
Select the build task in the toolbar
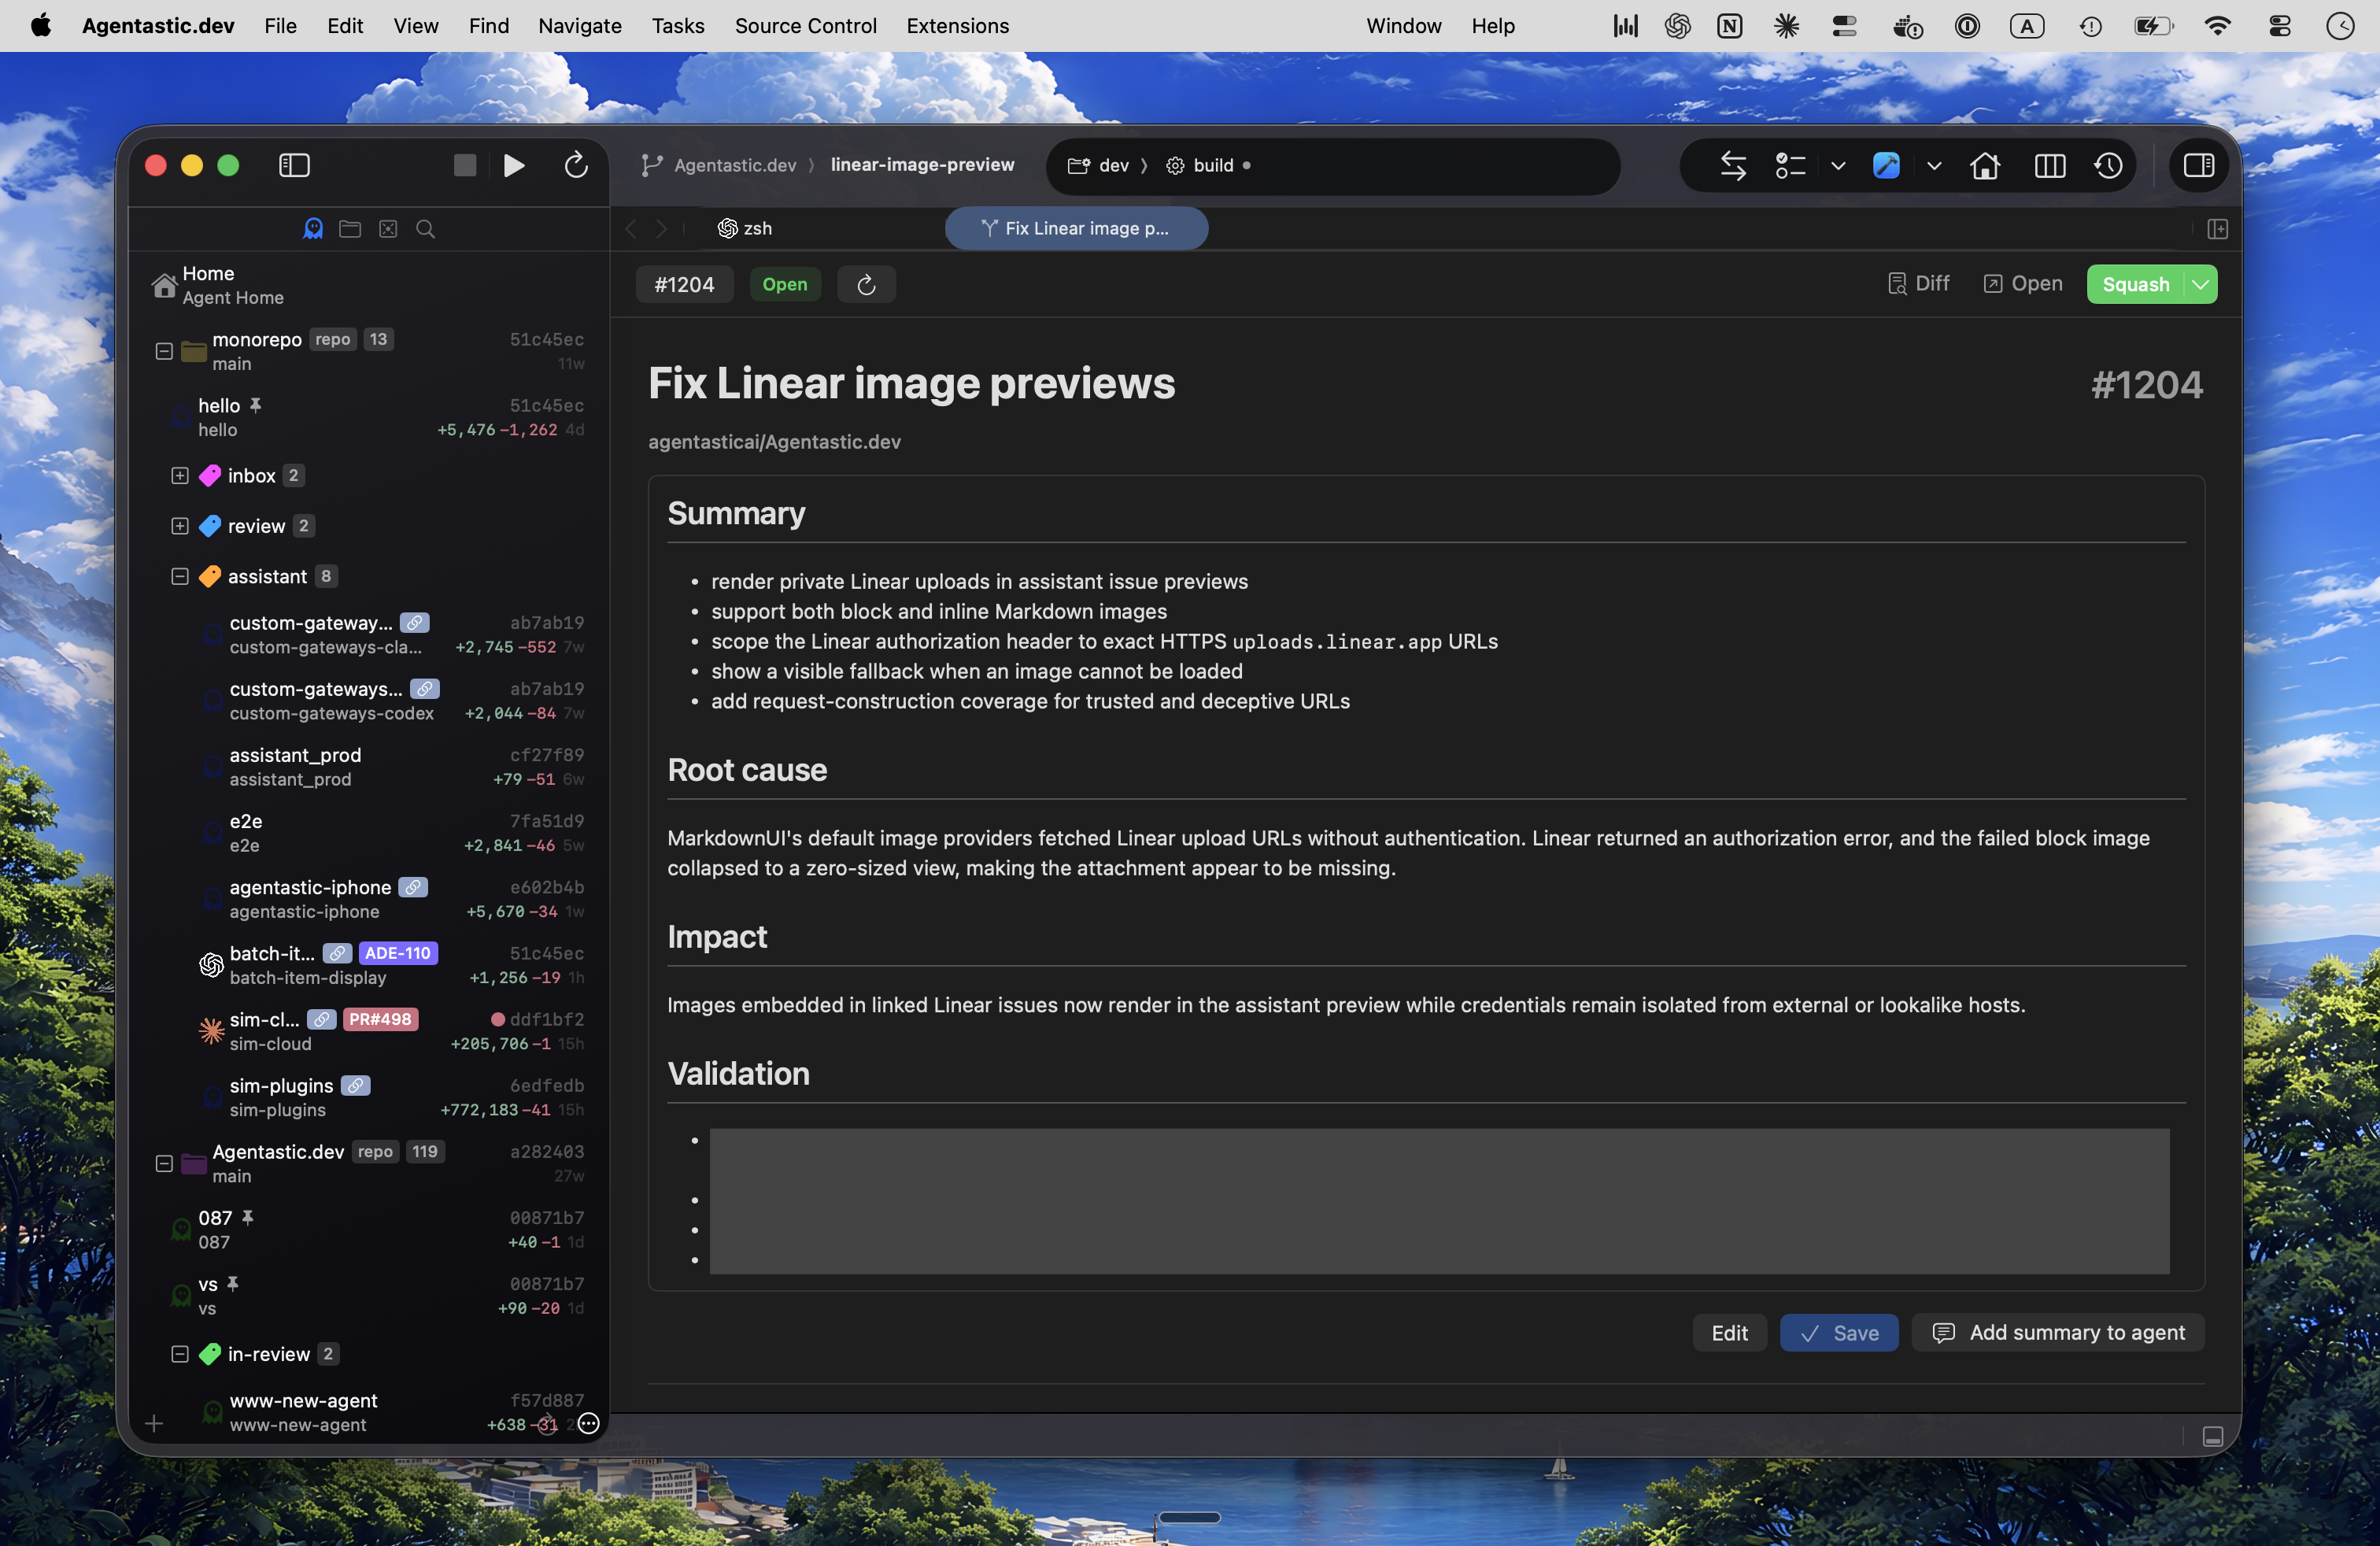point(1200,165)
